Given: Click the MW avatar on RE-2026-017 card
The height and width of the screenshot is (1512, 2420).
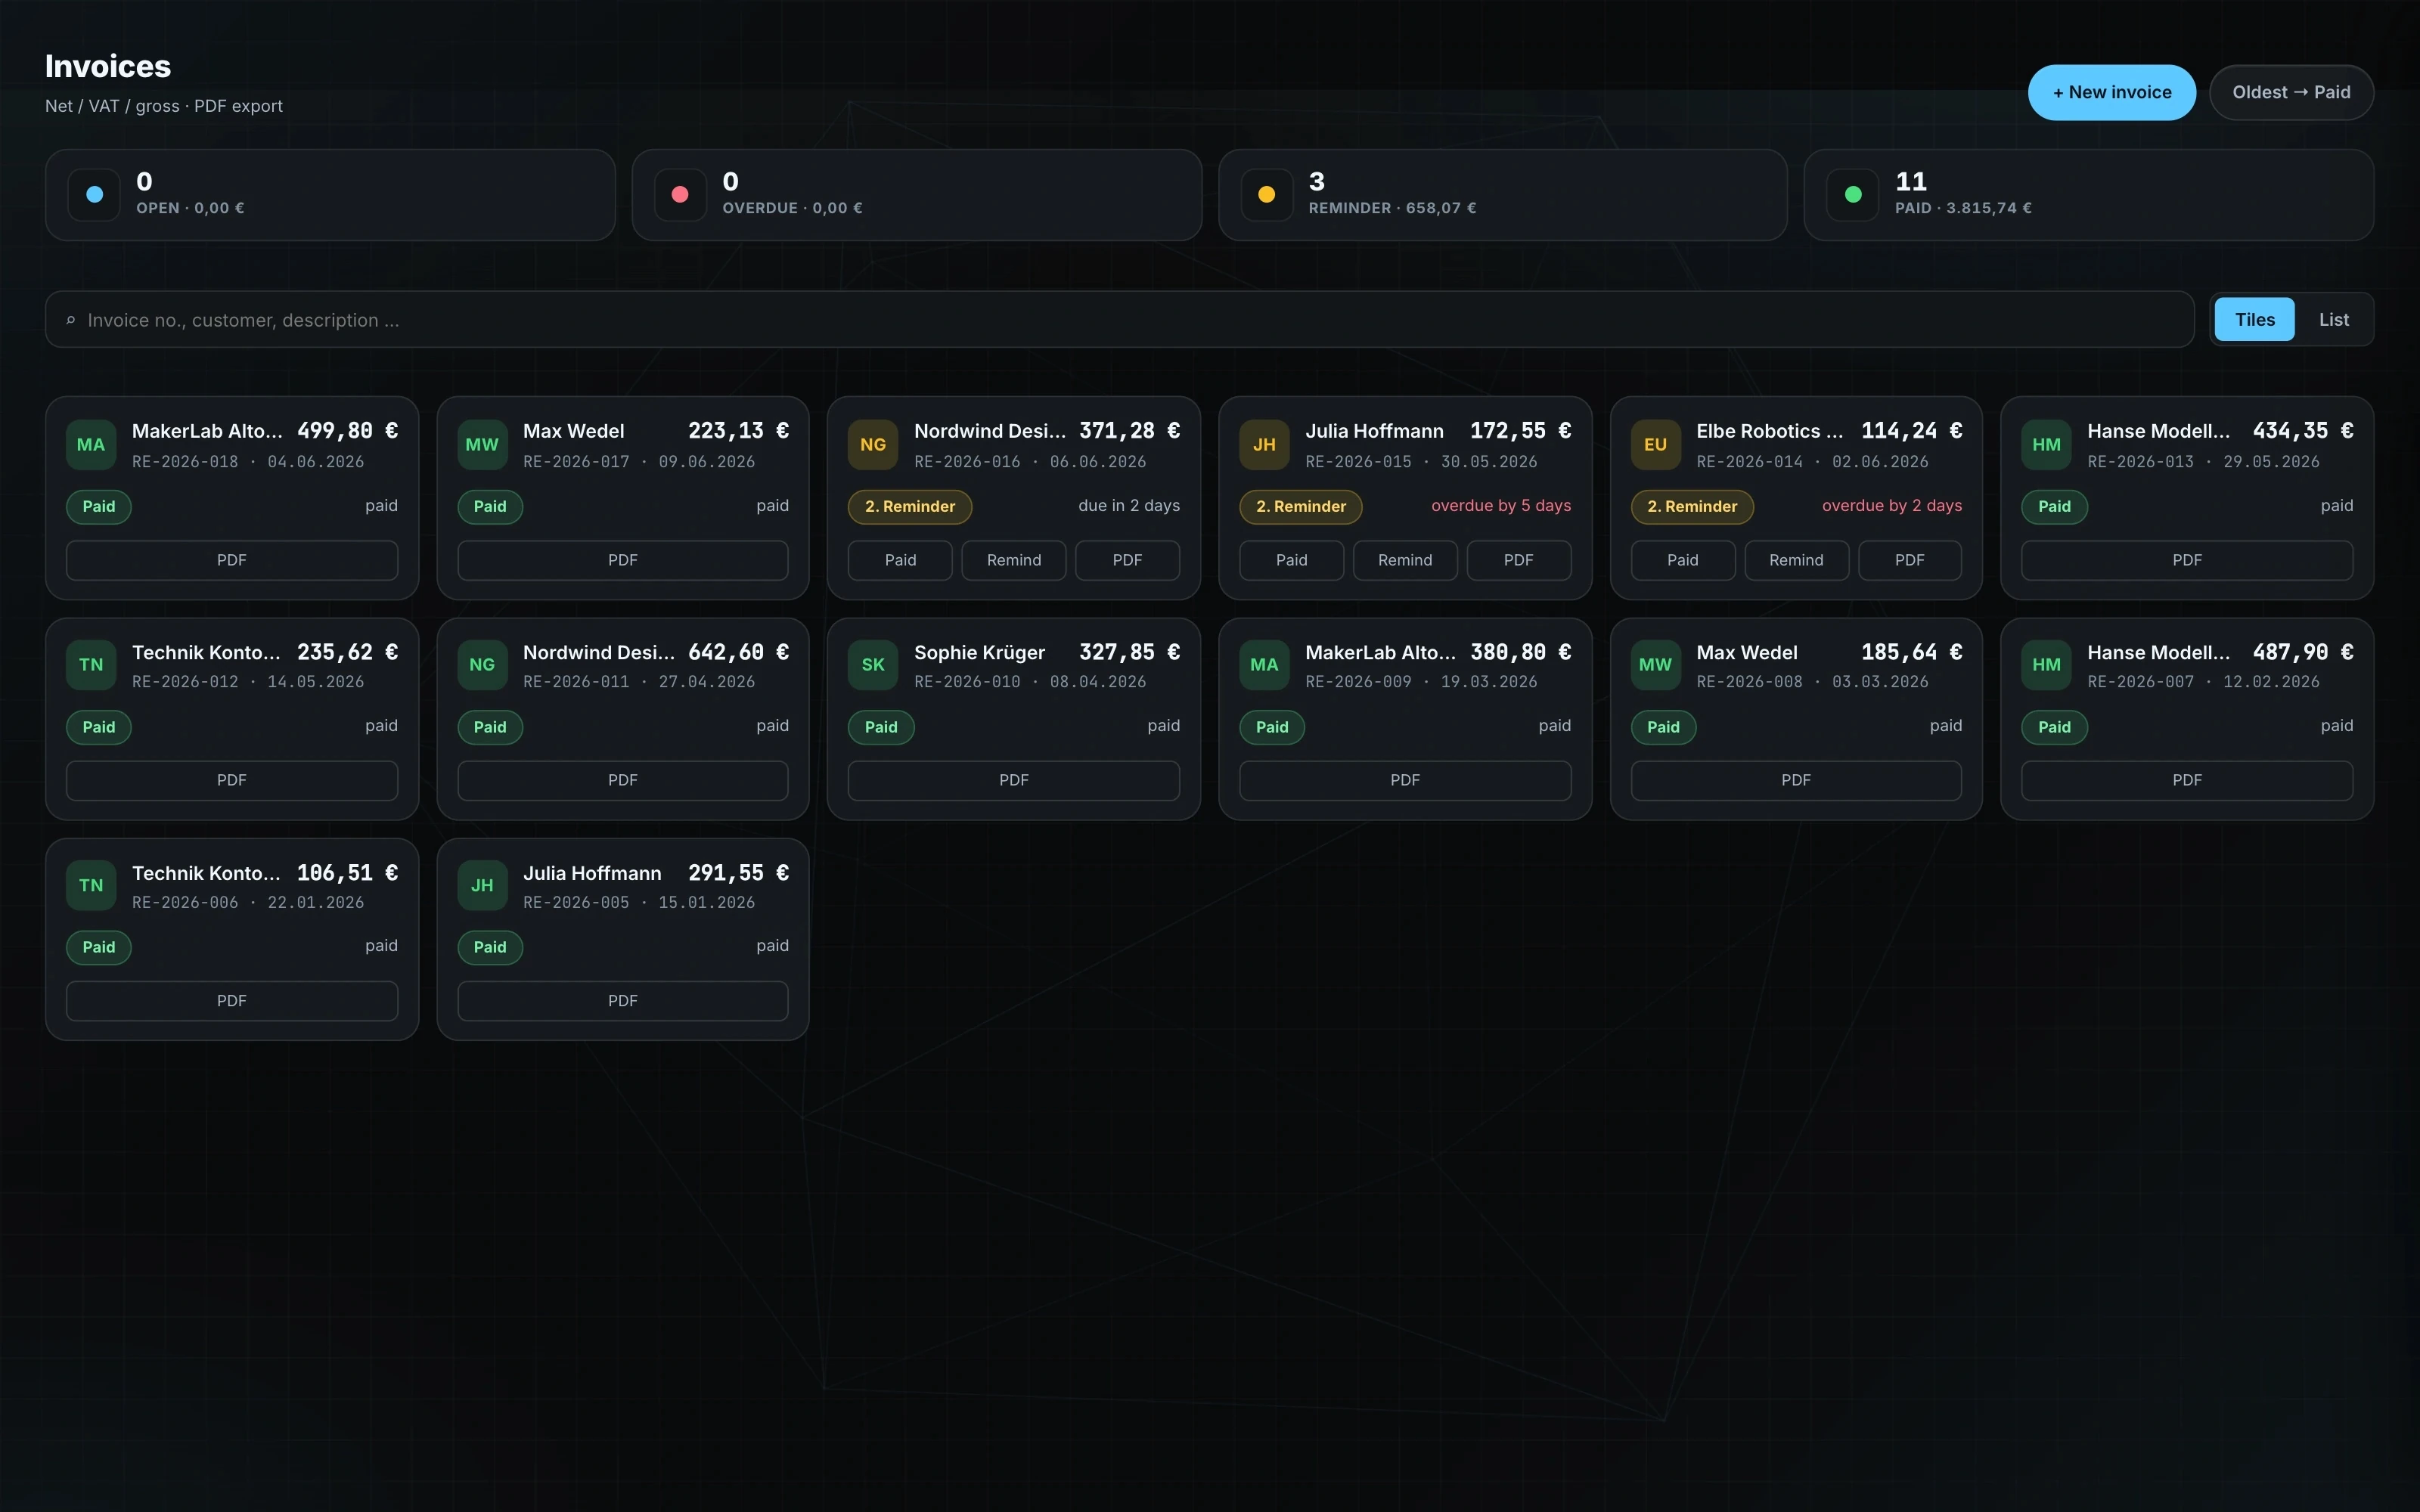Looking at the screenshot, I should [482, 445].
